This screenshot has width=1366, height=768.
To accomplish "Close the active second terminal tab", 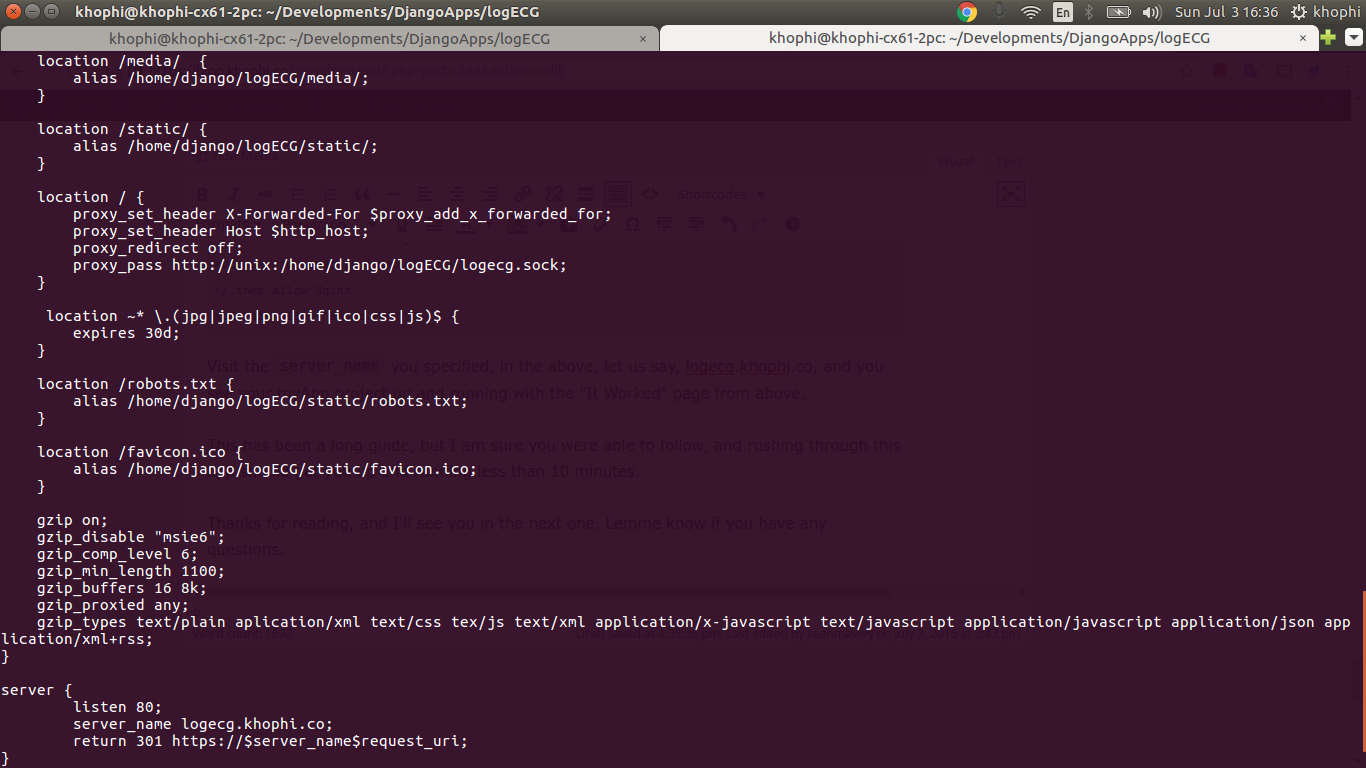I will [1304, 39].
